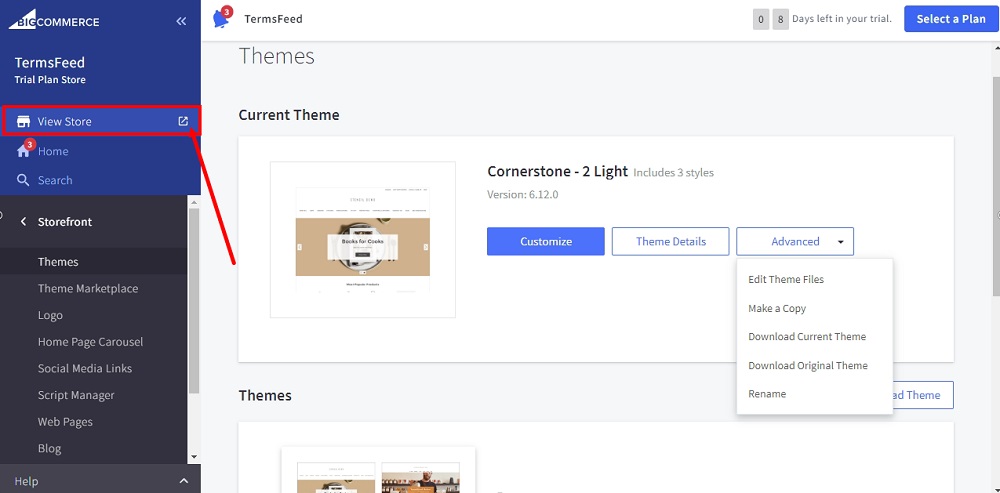1000x493 pixels.
Task: Click 'Includes 3 styles' text
Action: [x=673, y=172]
